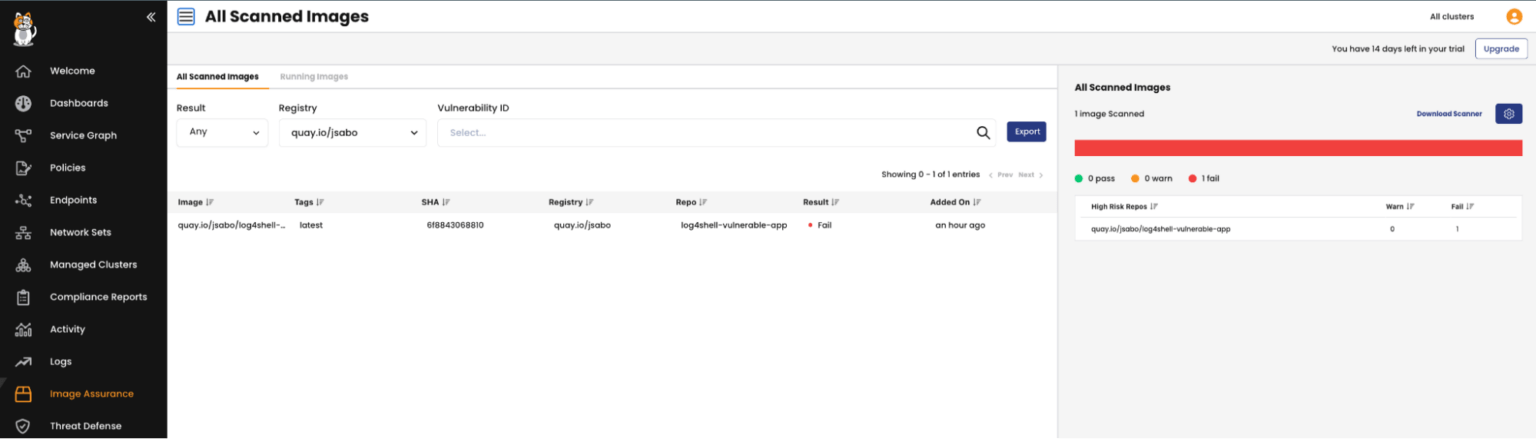Sort by Image column icon
This screenshot has width=1536, height=439.
point(209,202)
